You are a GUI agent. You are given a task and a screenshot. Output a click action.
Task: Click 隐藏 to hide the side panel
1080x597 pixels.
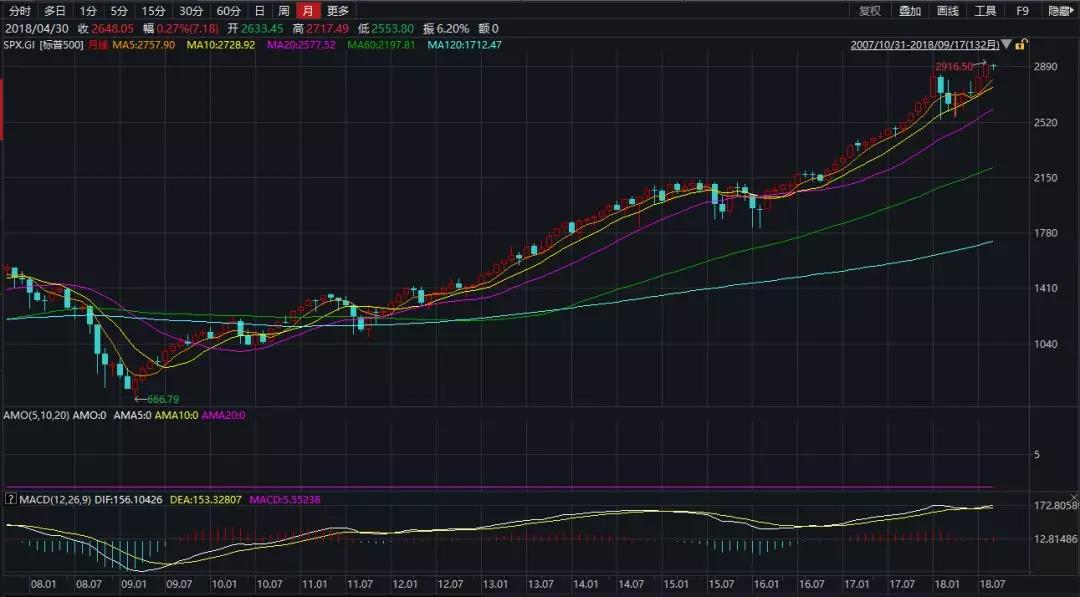tap(1061, 10)
